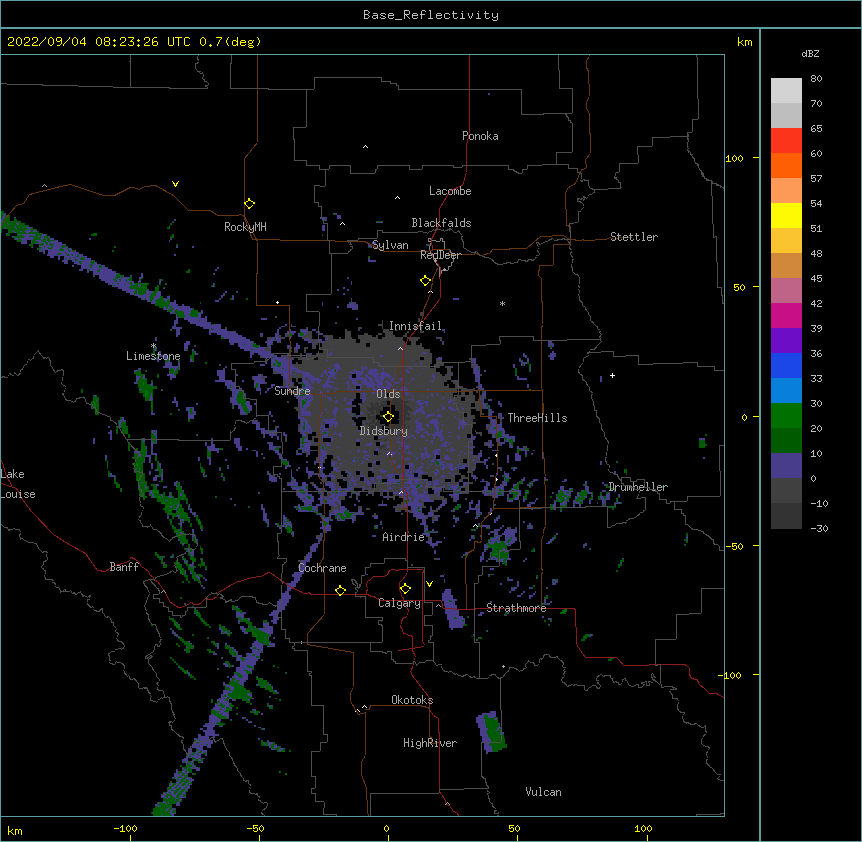Select the light gray 70–80 dBZ legend swatch
This screenshot has height=842, width=862.
click(x=786, y=90)
